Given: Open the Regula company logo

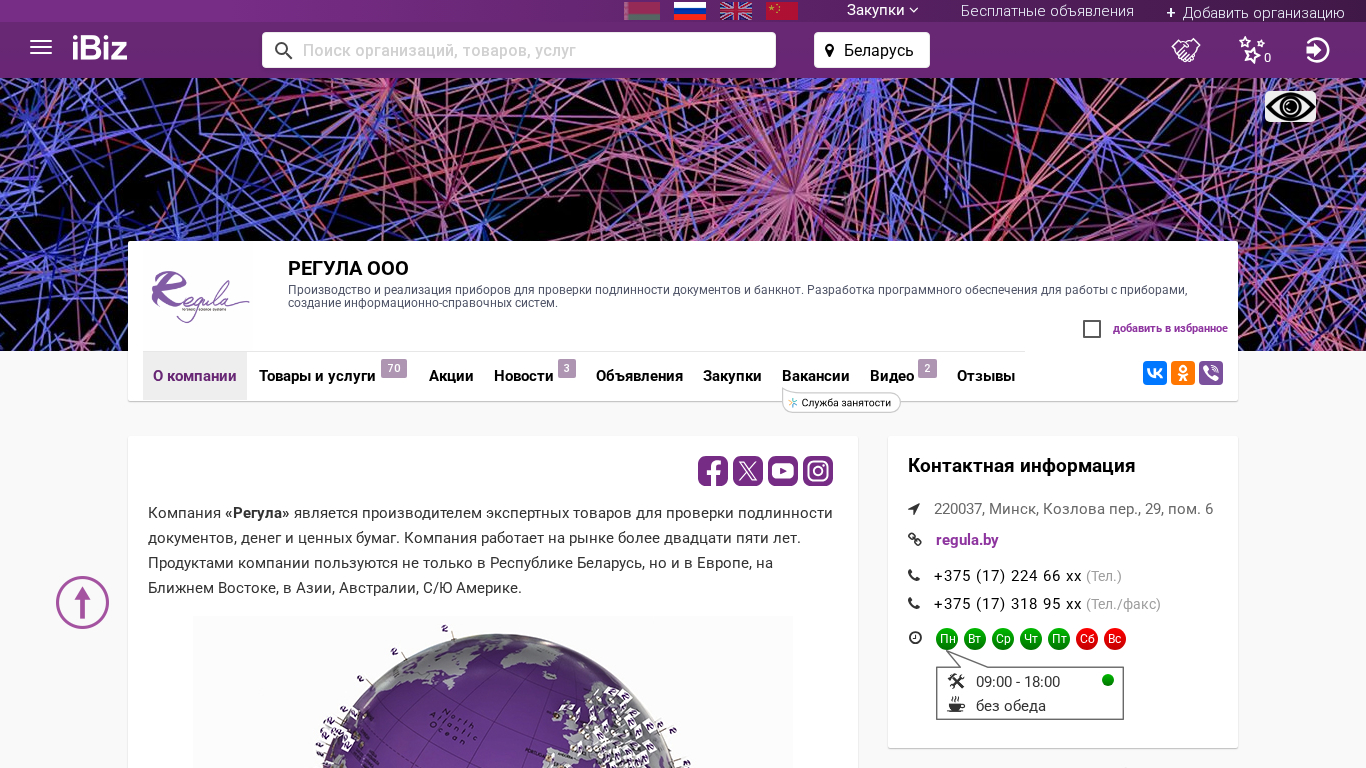Looking at the screenshot, I should pyautogui.click(x=198, y=297).
